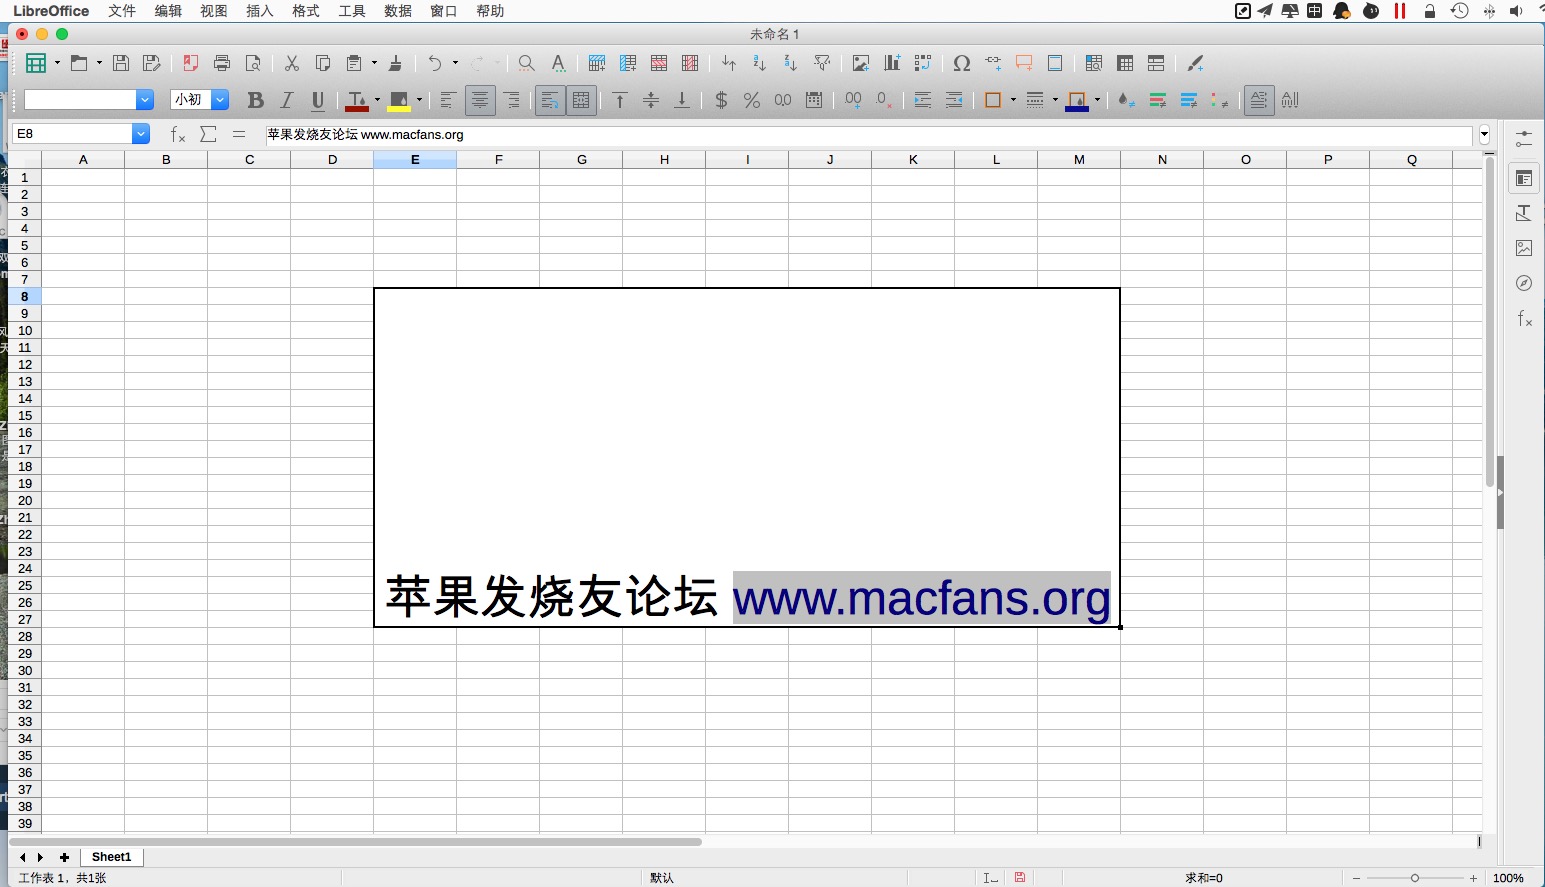Screen dimensions: 1545x887
Task: Toggle merge and center cells
Action: (x=581, y=100)
